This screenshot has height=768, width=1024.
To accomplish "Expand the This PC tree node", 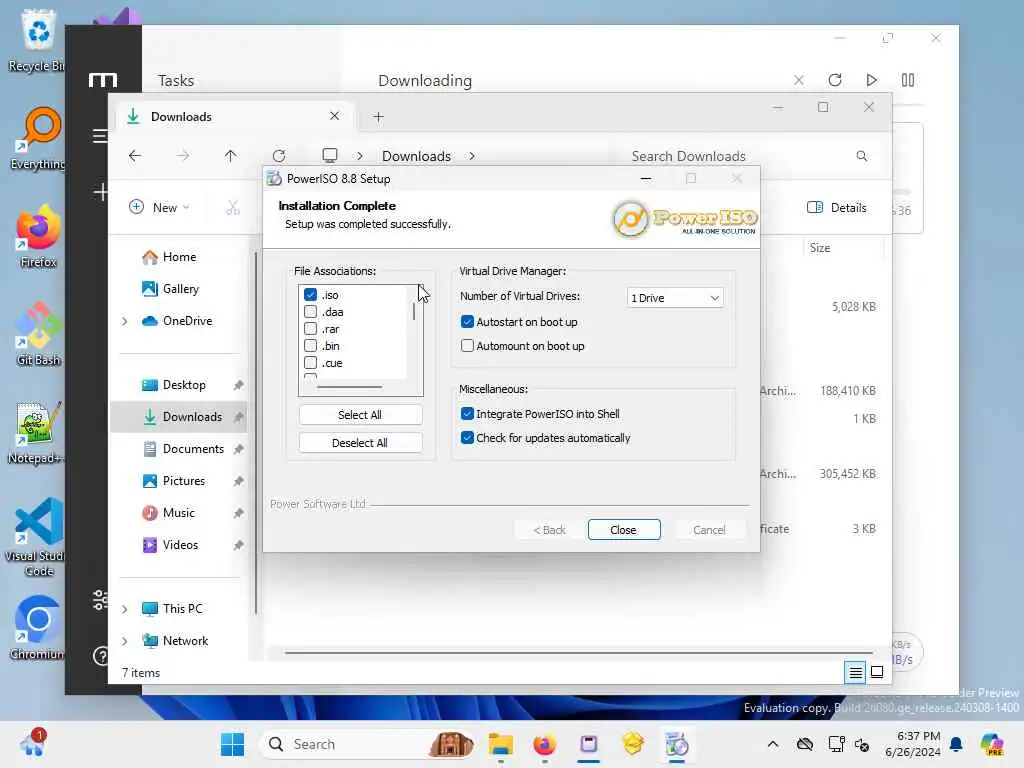I will point(124,609).
